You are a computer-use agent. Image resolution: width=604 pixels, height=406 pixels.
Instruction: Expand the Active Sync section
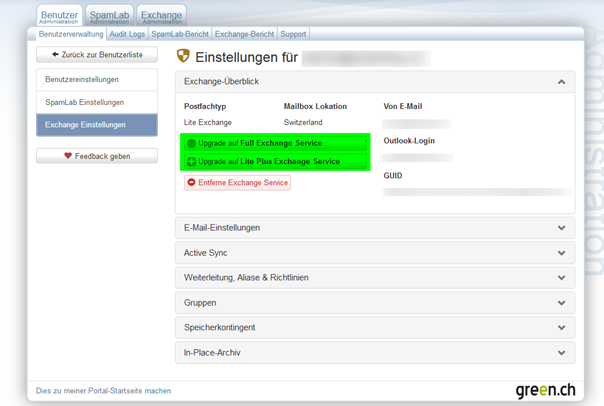click(561, 252)
